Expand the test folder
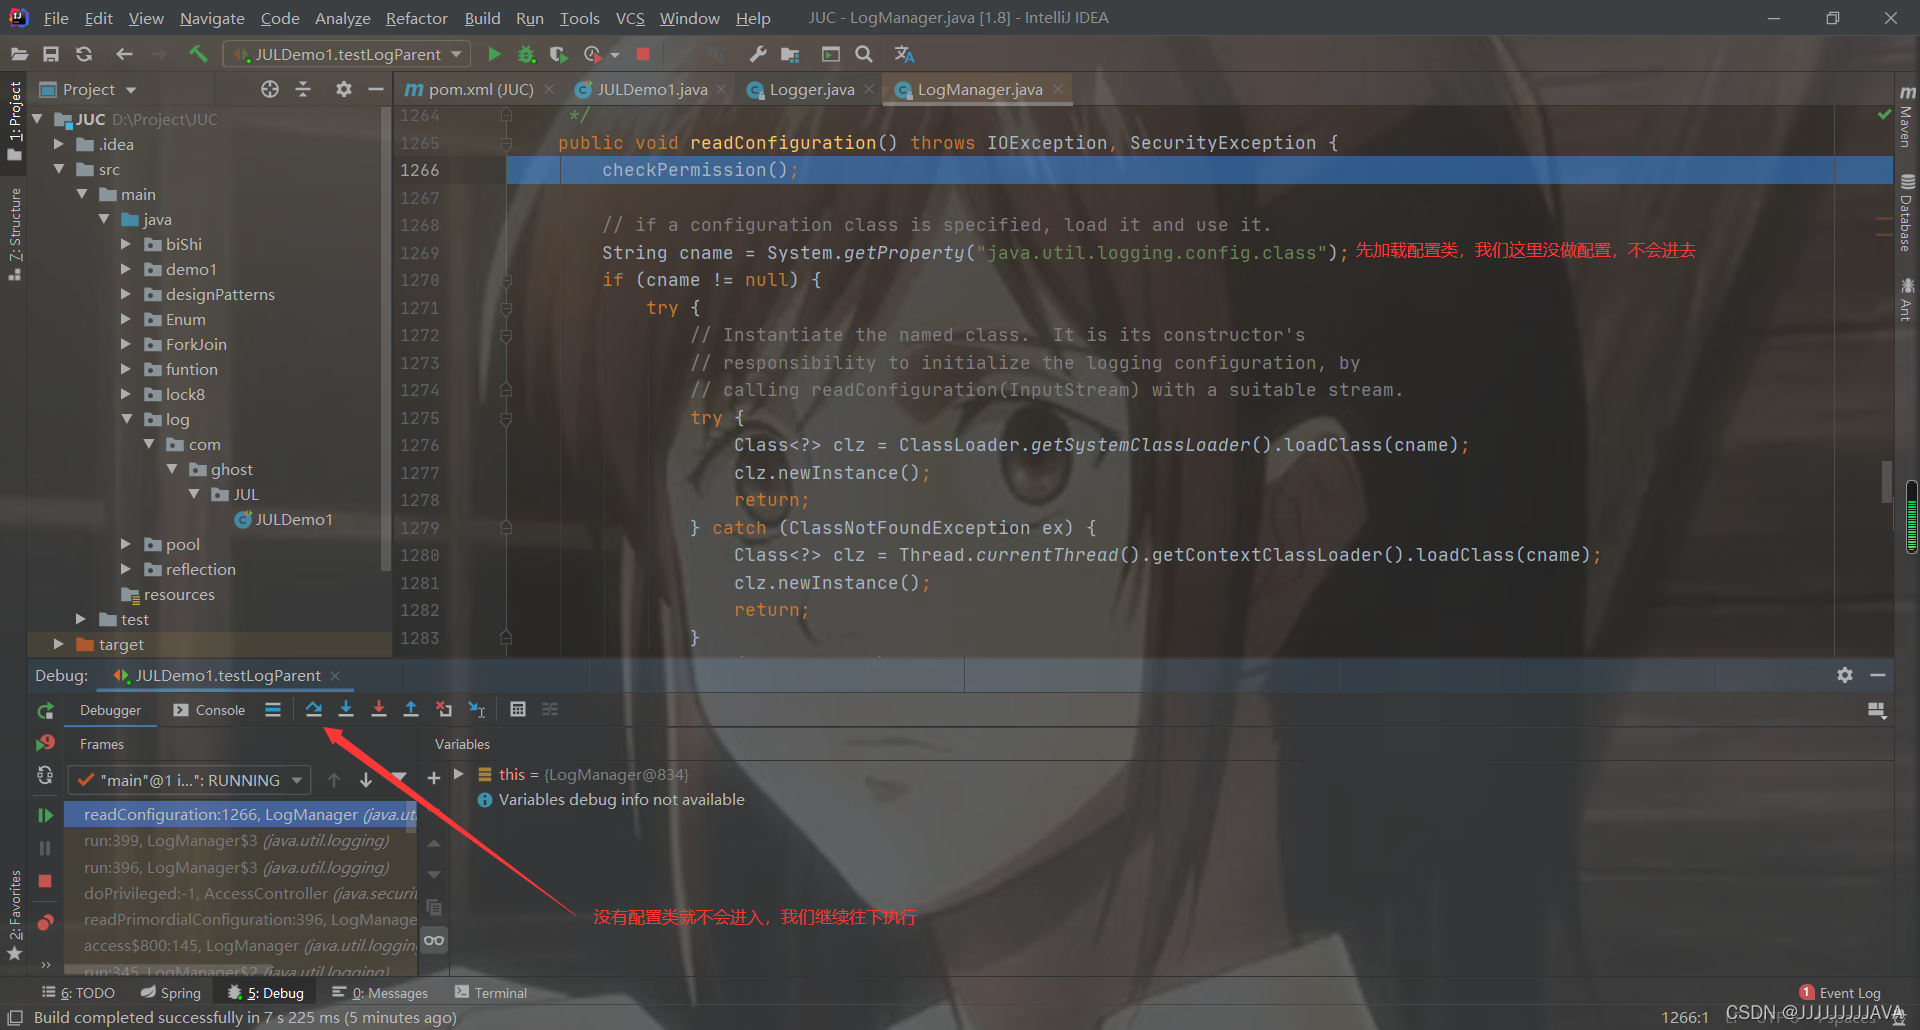 [81, 619]
